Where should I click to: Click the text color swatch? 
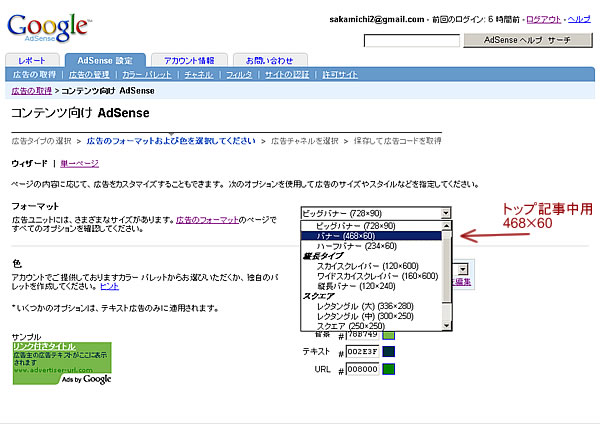(x=389, y=351)
